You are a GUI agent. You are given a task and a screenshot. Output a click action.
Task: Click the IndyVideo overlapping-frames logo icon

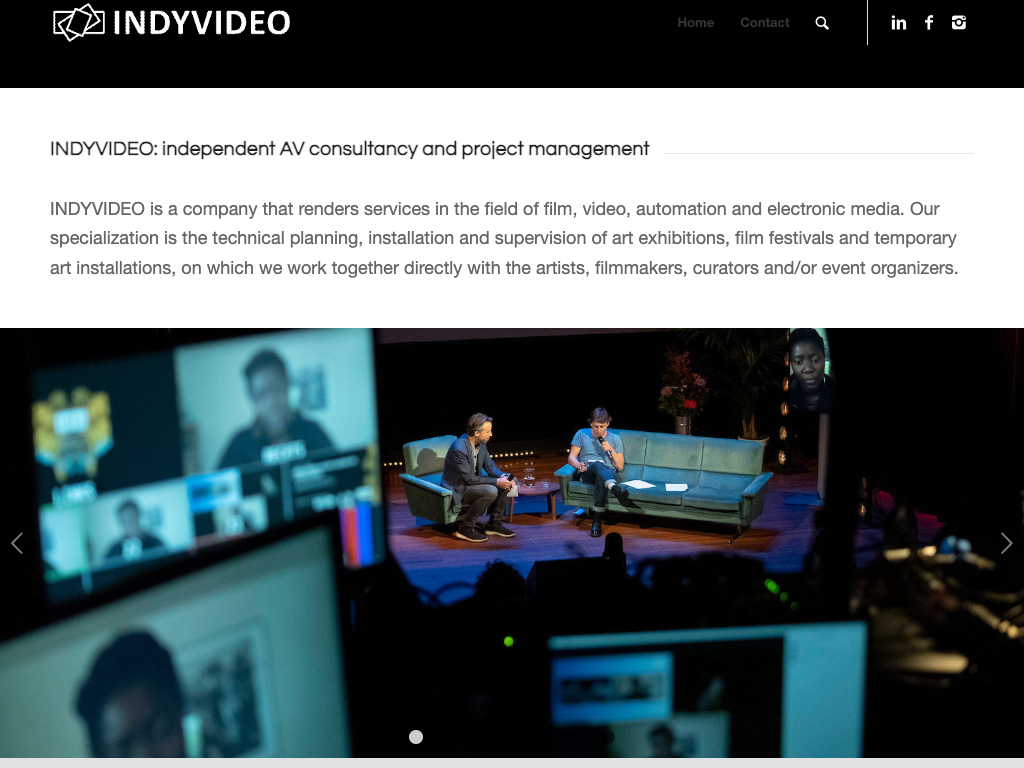pos(78,22)
